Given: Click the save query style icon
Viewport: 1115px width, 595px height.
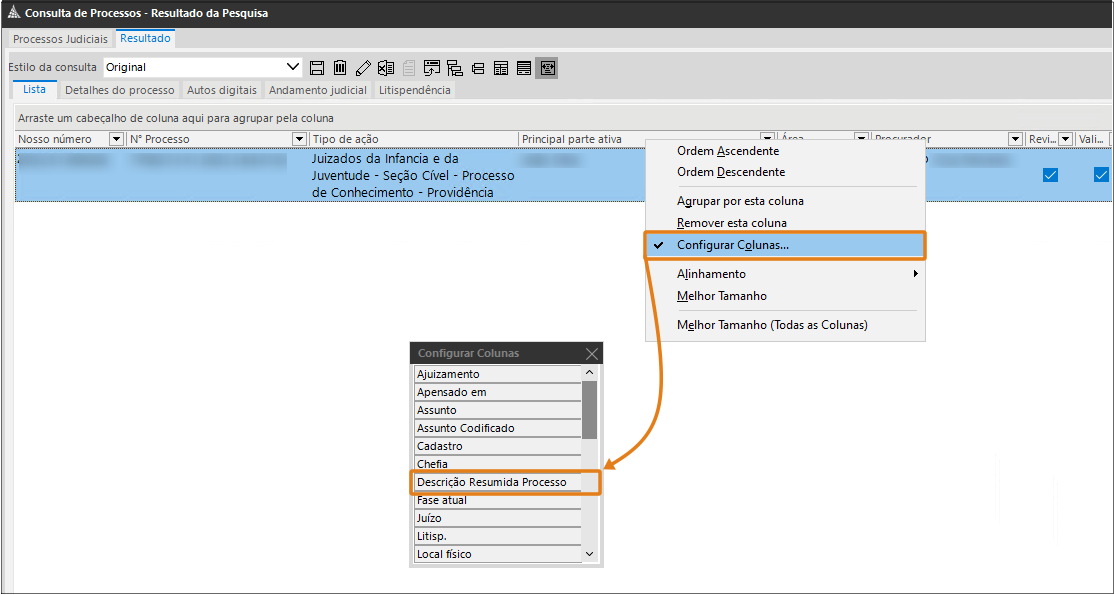Looking at the screenshot, I should click(x=317, y=68).
